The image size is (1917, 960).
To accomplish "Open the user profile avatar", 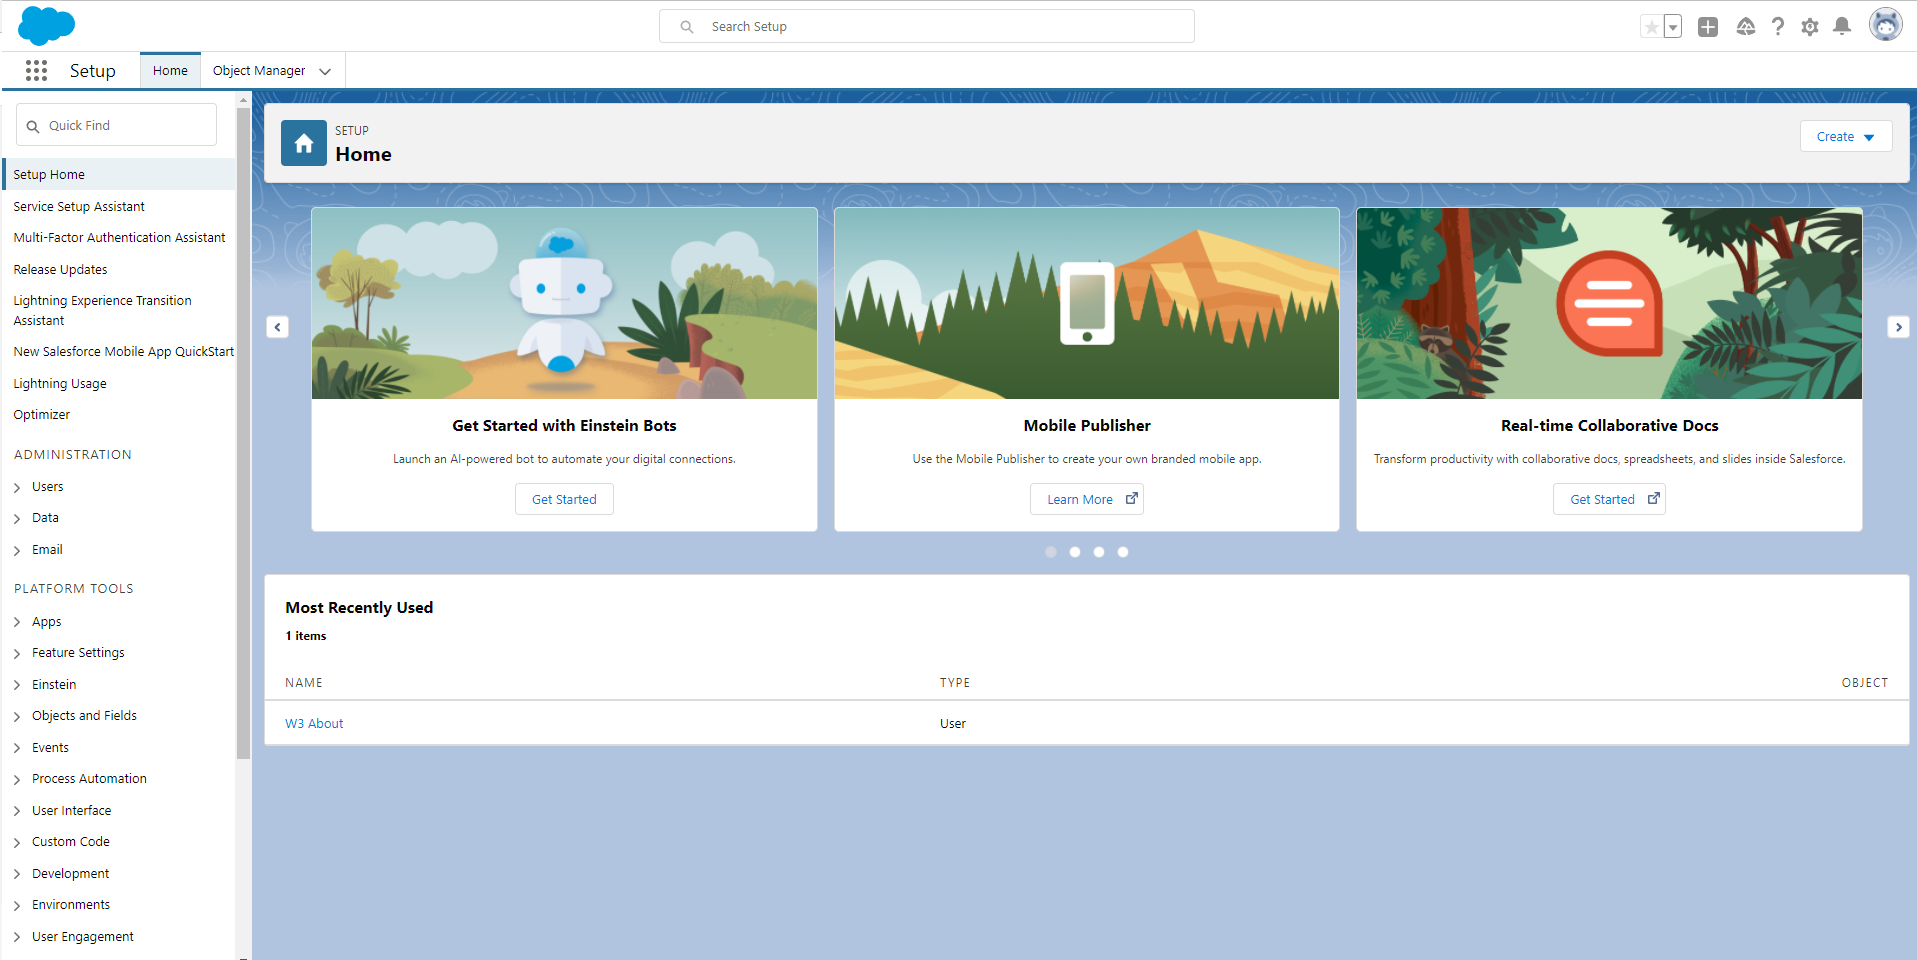I will [x=1885, y=25].
